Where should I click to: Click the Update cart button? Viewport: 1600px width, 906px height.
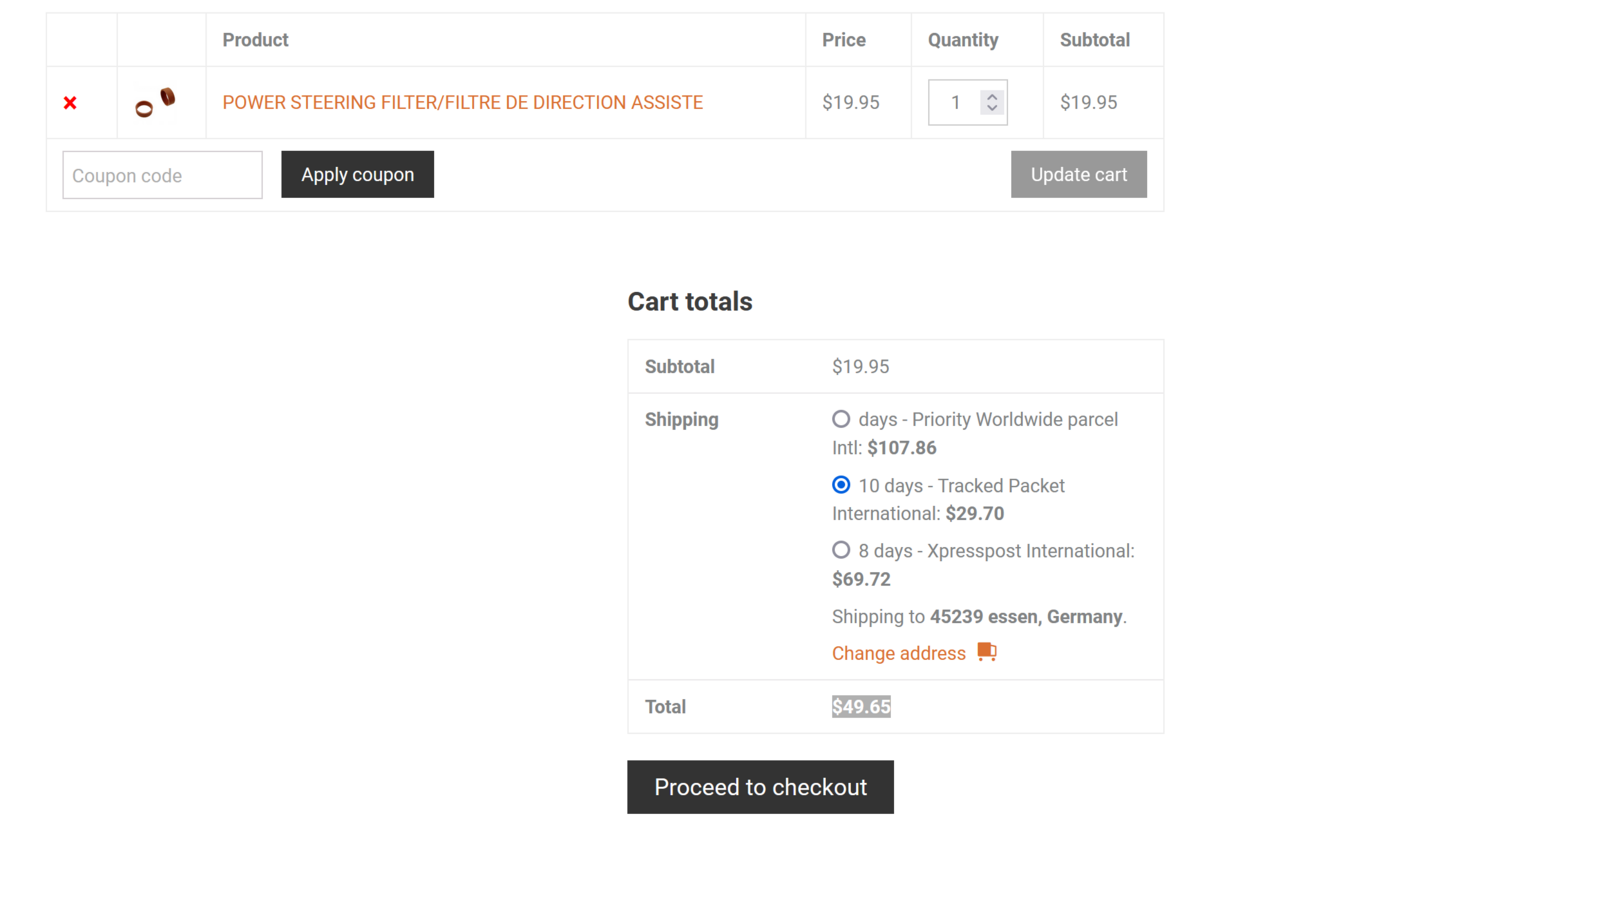(x=1078, y=175)
